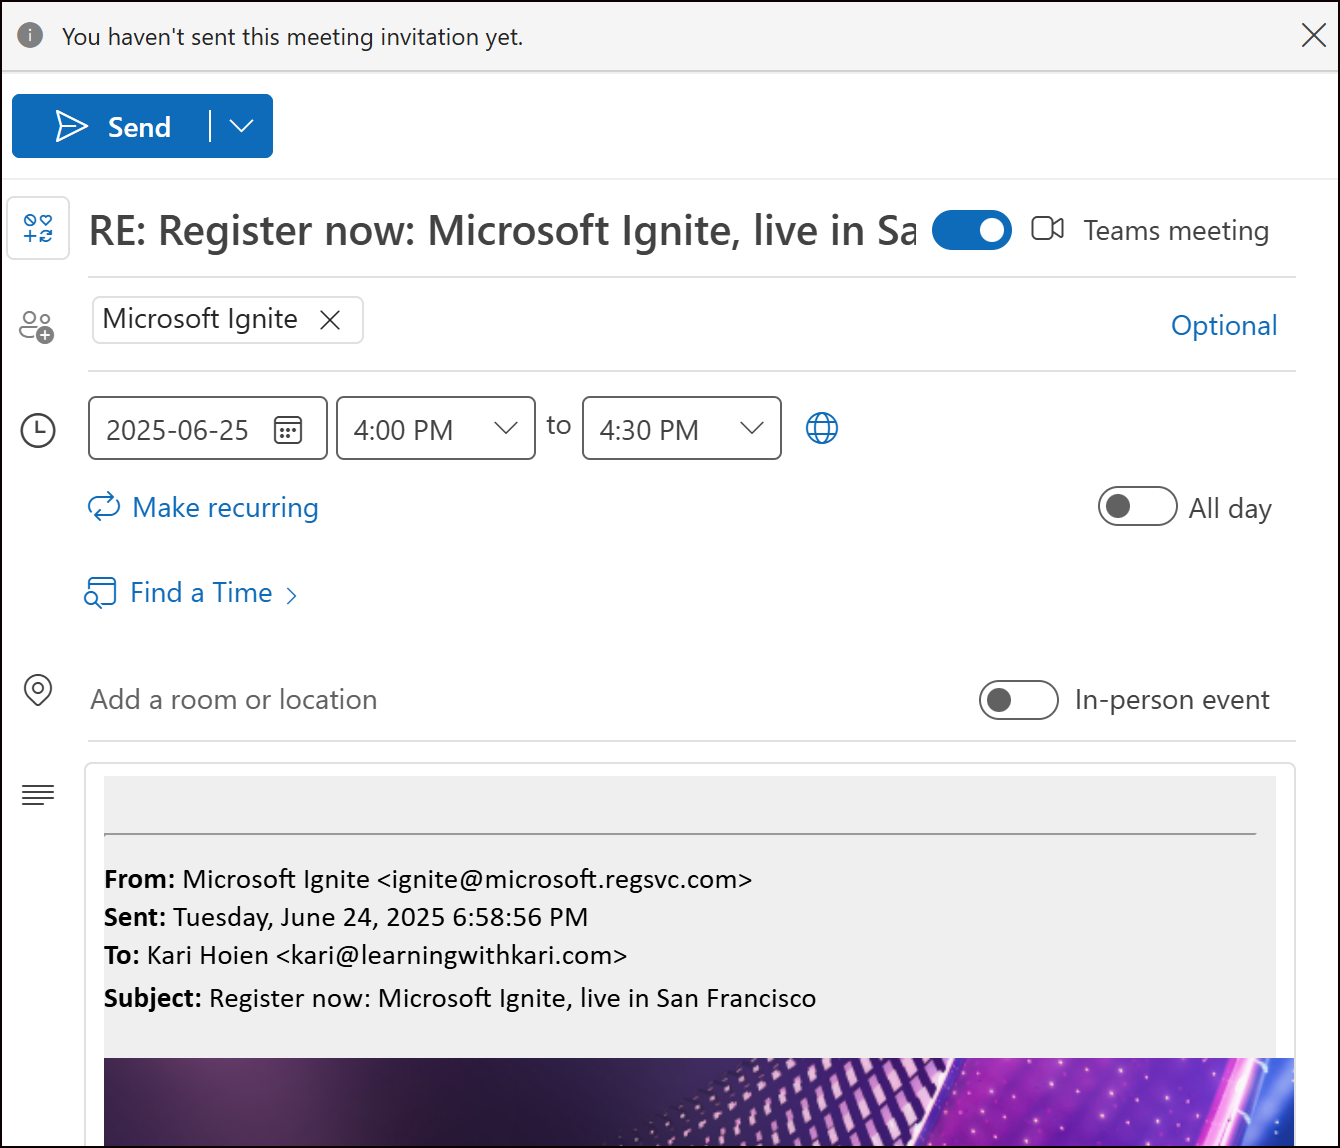Screen dimensions: 1340x1148
Task: Dismiss the unsent invitation notification bar
Action: 1313,36
